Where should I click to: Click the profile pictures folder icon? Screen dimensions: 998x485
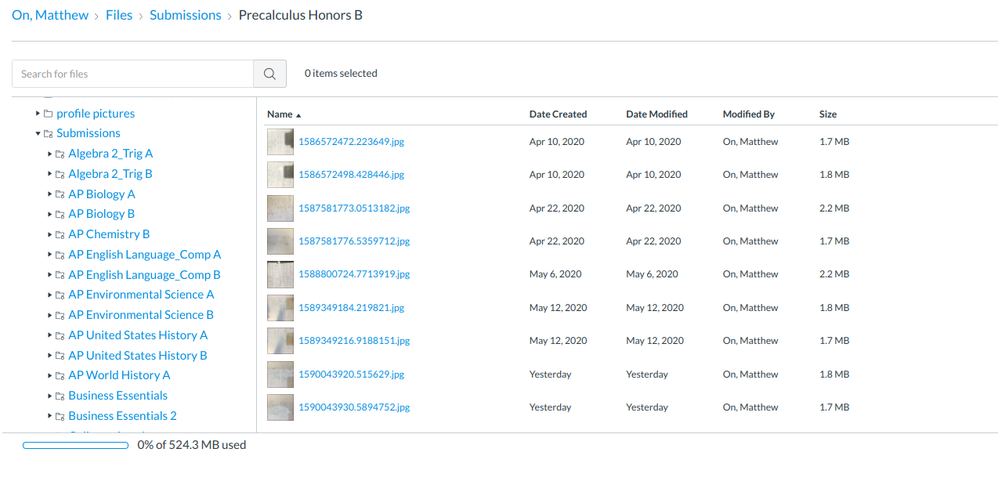point(48,114)
